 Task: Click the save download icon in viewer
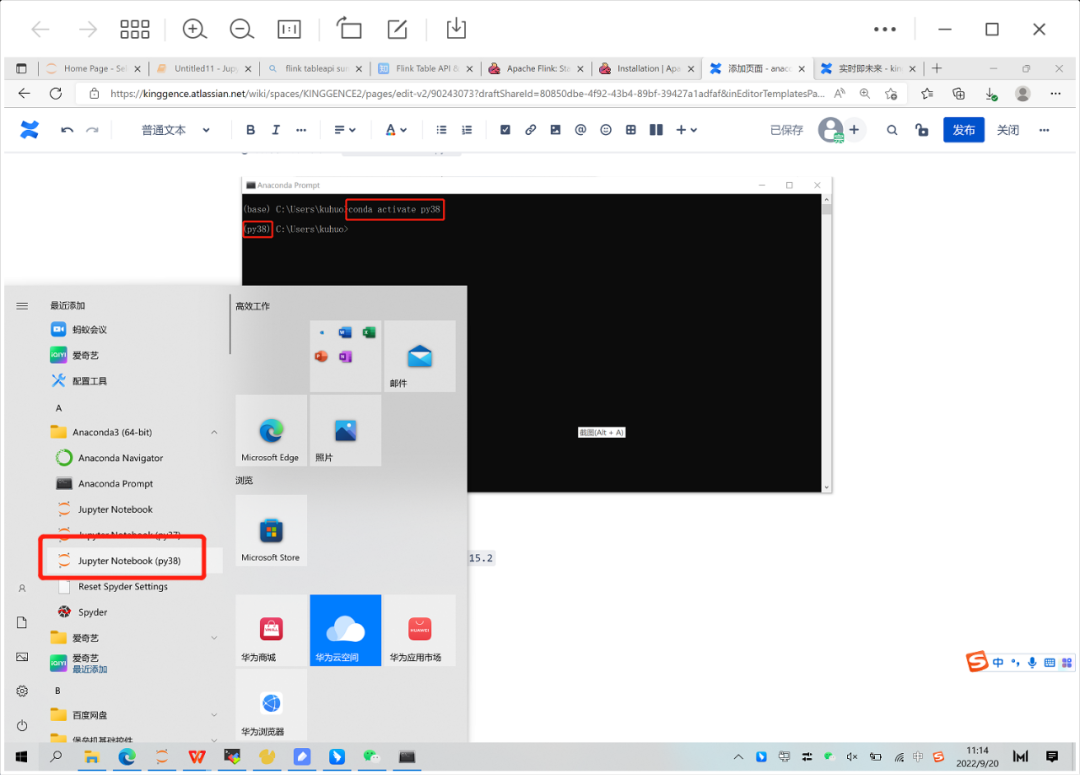point(456,29)
